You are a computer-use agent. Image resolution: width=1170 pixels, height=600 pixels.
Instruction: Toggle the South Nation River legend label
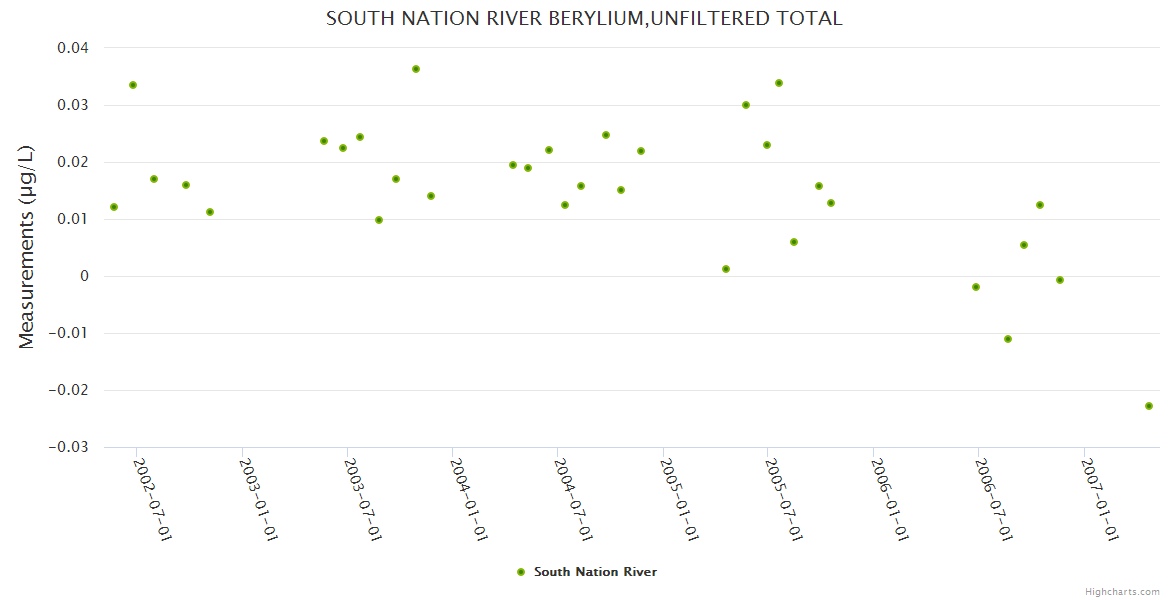click(x=595, y=572)
